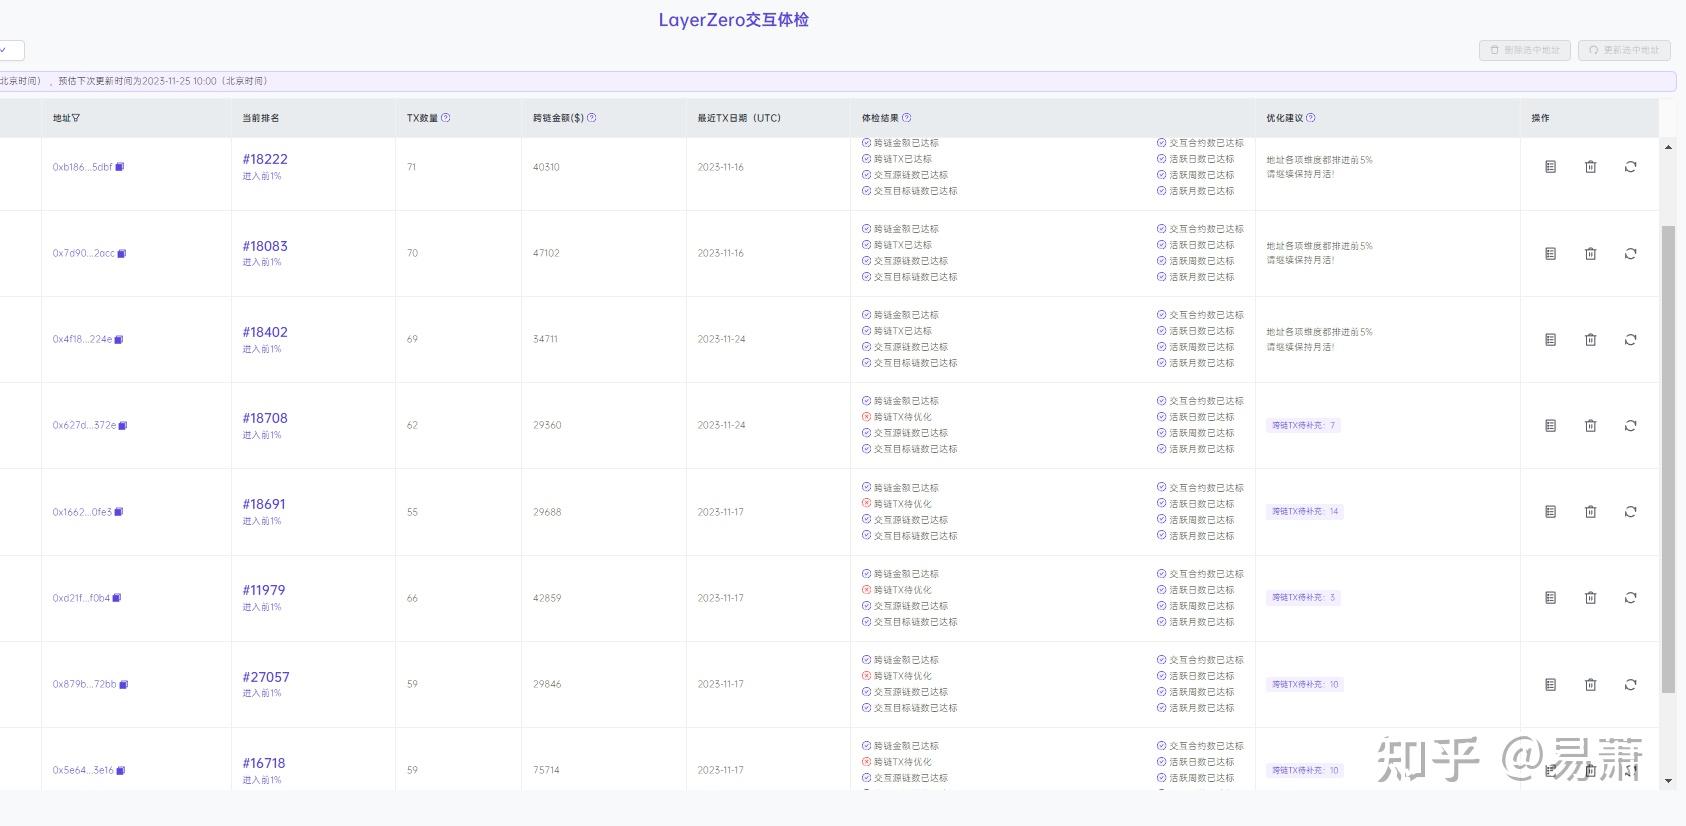This screenshot has width=1686, height=826.
Task: Delete the rank #18222 row via trash icon
Action: coord(1591,167)
